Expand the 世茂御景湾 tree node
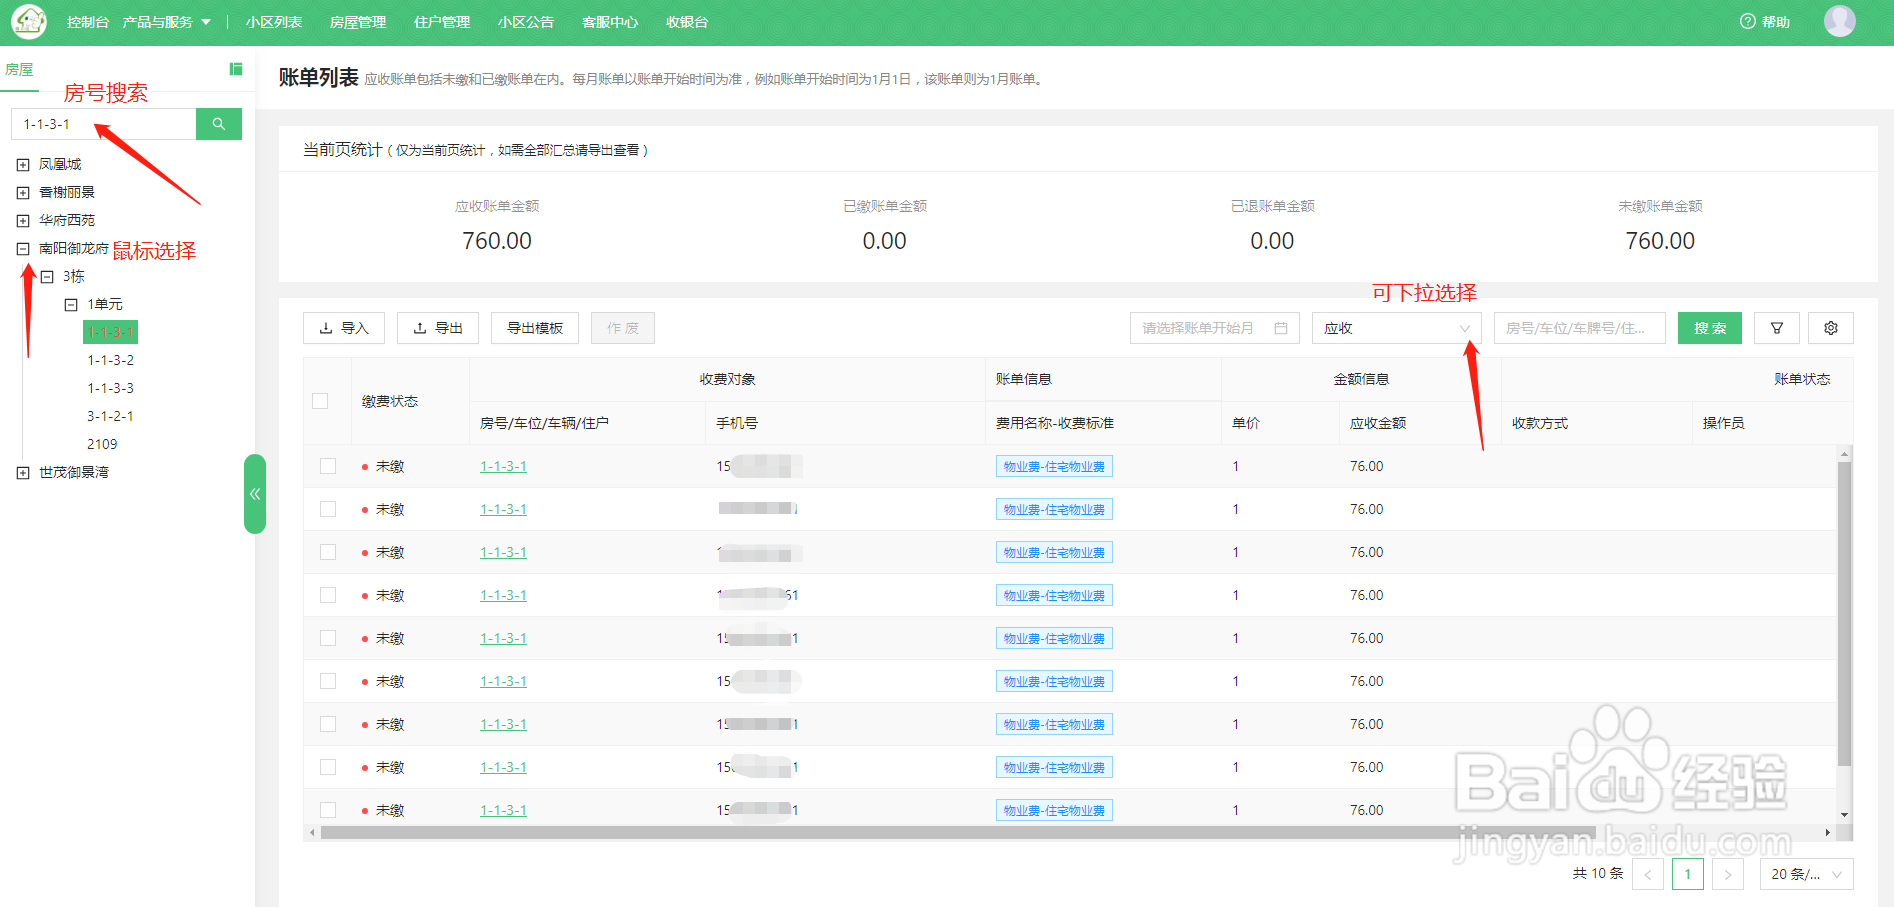The image size is (1894, 907). 22,471
